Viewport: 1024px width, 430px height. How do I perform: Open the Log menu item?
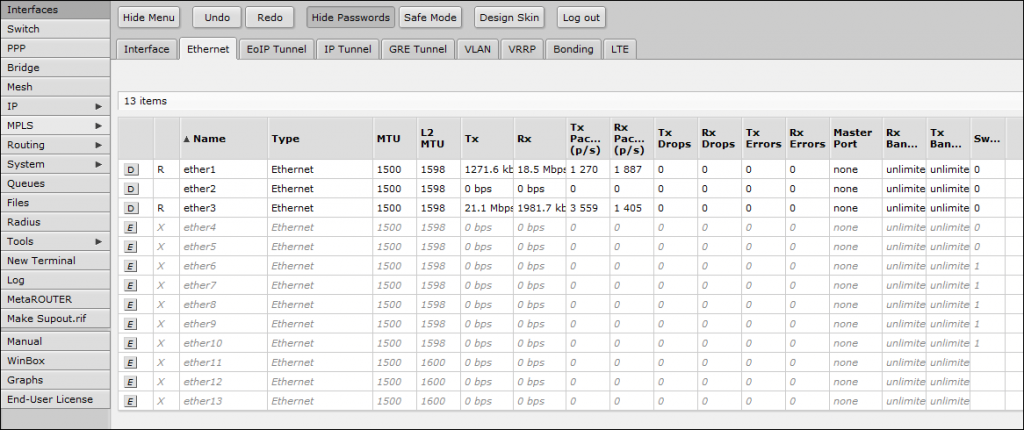click(x=55, y=280)
